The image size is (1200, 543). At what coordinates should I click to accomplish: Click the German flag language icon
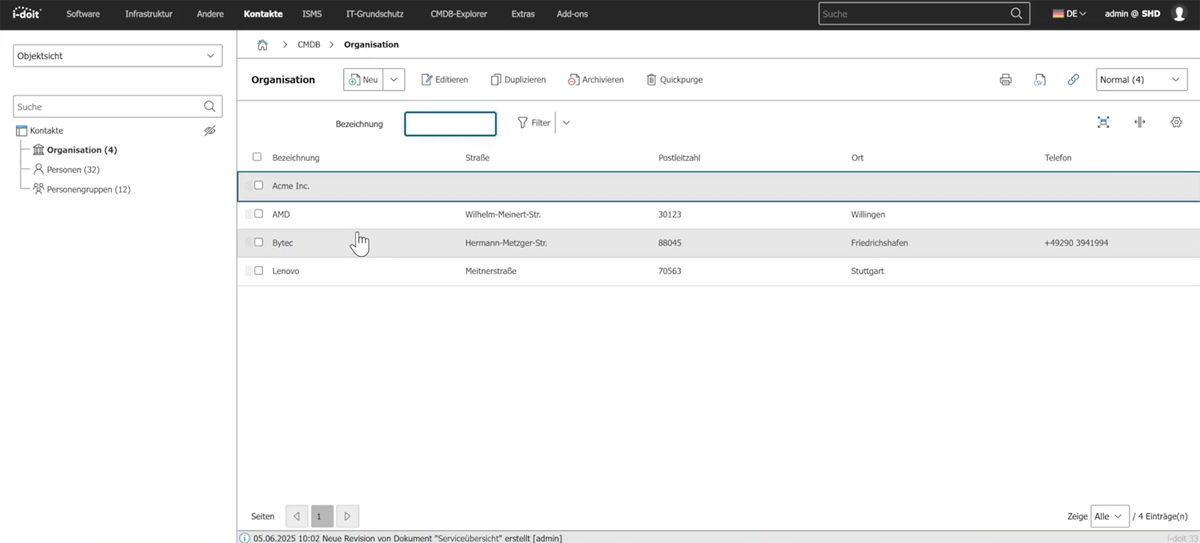click(1057, 14)
